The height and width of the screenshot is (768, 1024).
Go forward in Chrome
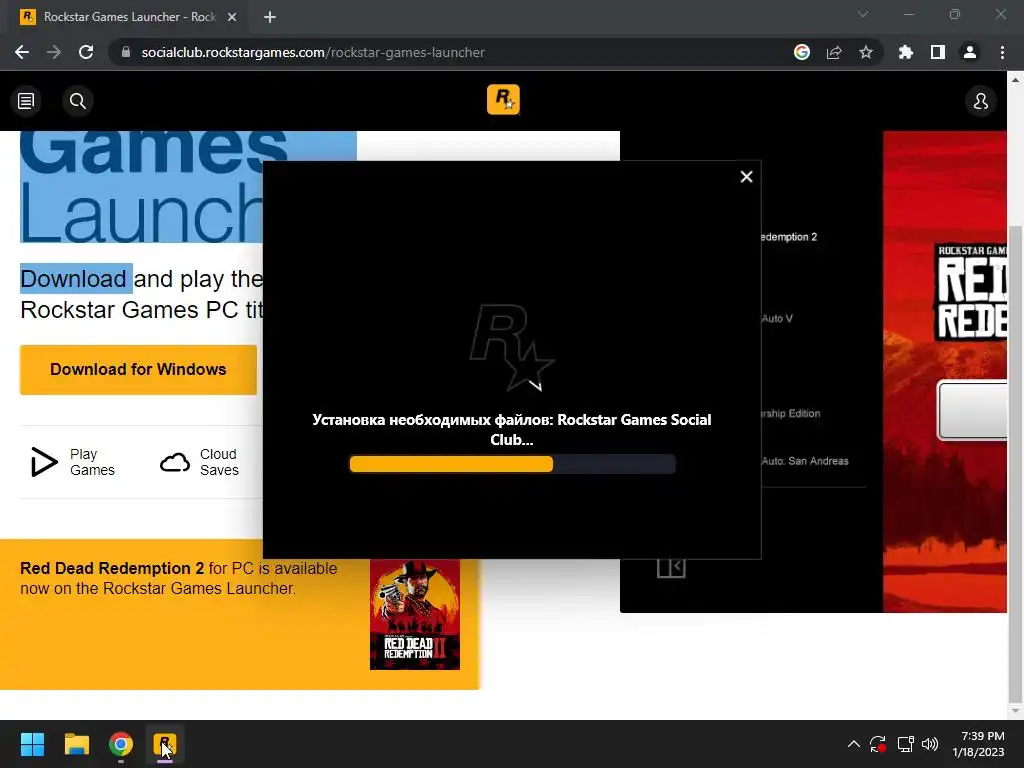point(54,52)
